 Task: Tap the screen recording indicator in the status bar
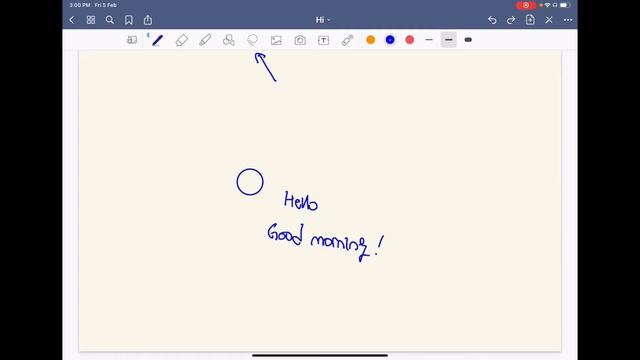point(526,5)
